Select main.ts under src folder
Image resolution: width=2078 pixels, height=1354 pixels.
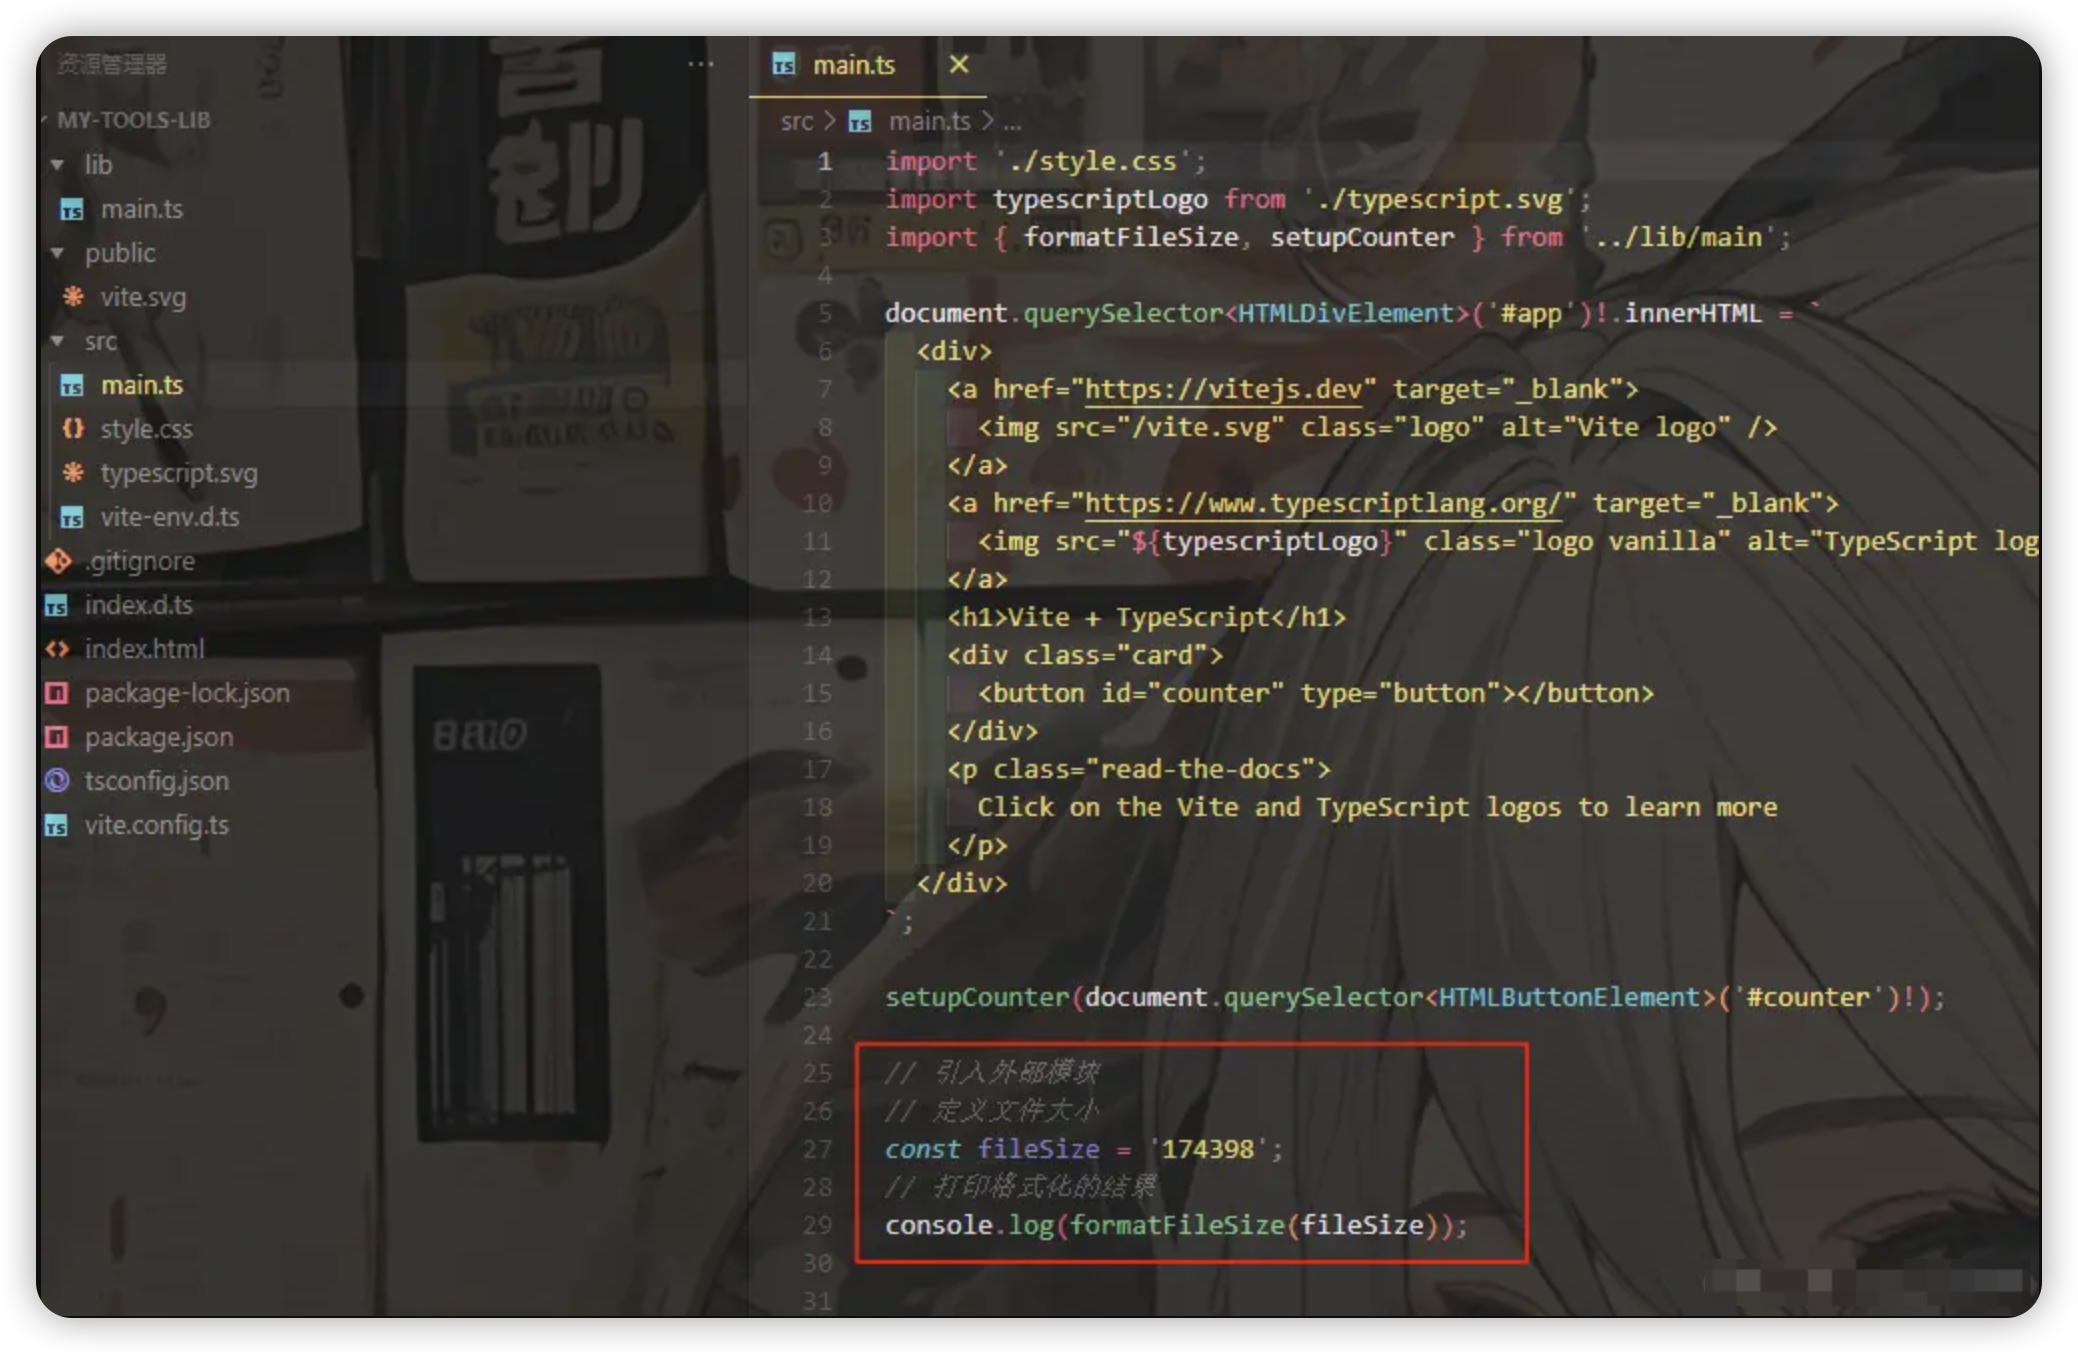(x=142, y=385)
